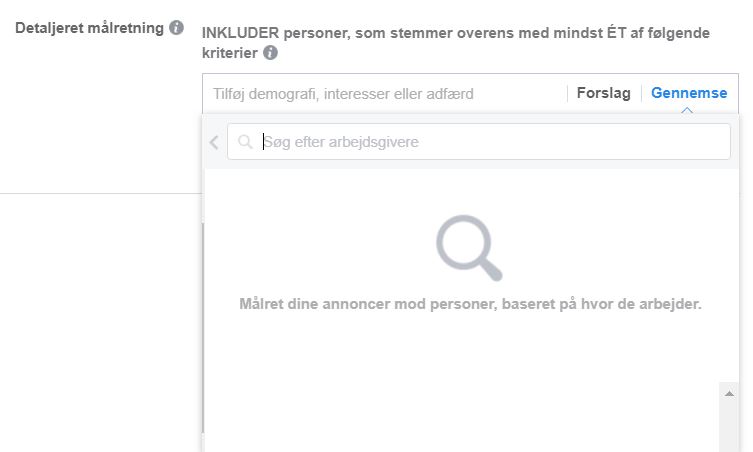
Task: Go back using the left chevron arrow
Action: coord(214,142)
